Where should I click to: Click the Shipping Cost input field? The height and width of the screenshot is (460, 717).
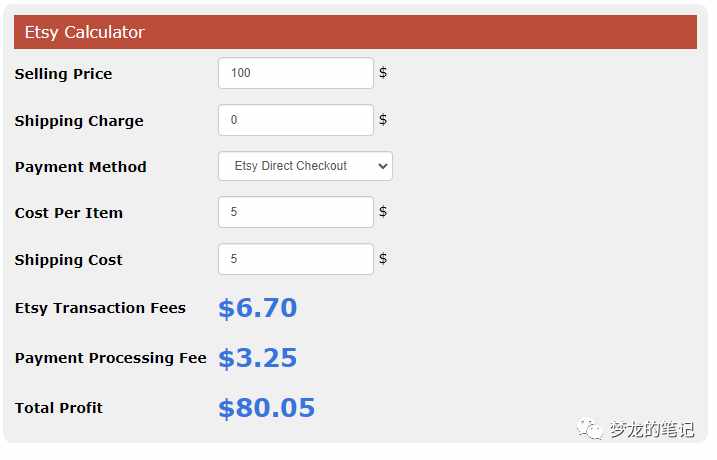(x=296, y=259)
